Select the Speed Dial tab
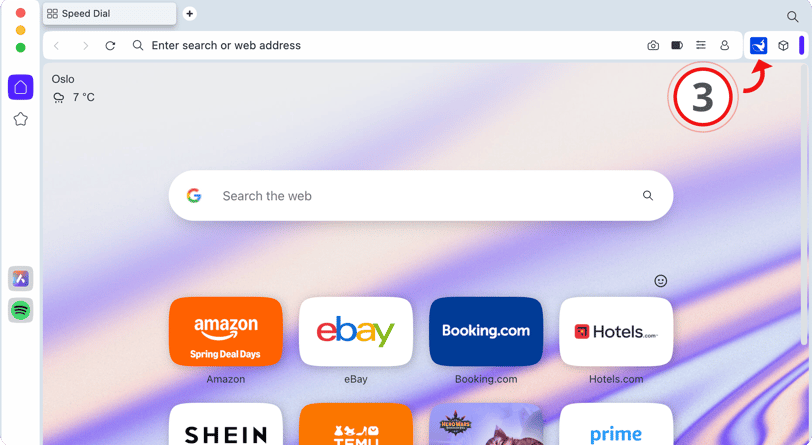This screenshot has width=812, height=445. pos(109,13)
